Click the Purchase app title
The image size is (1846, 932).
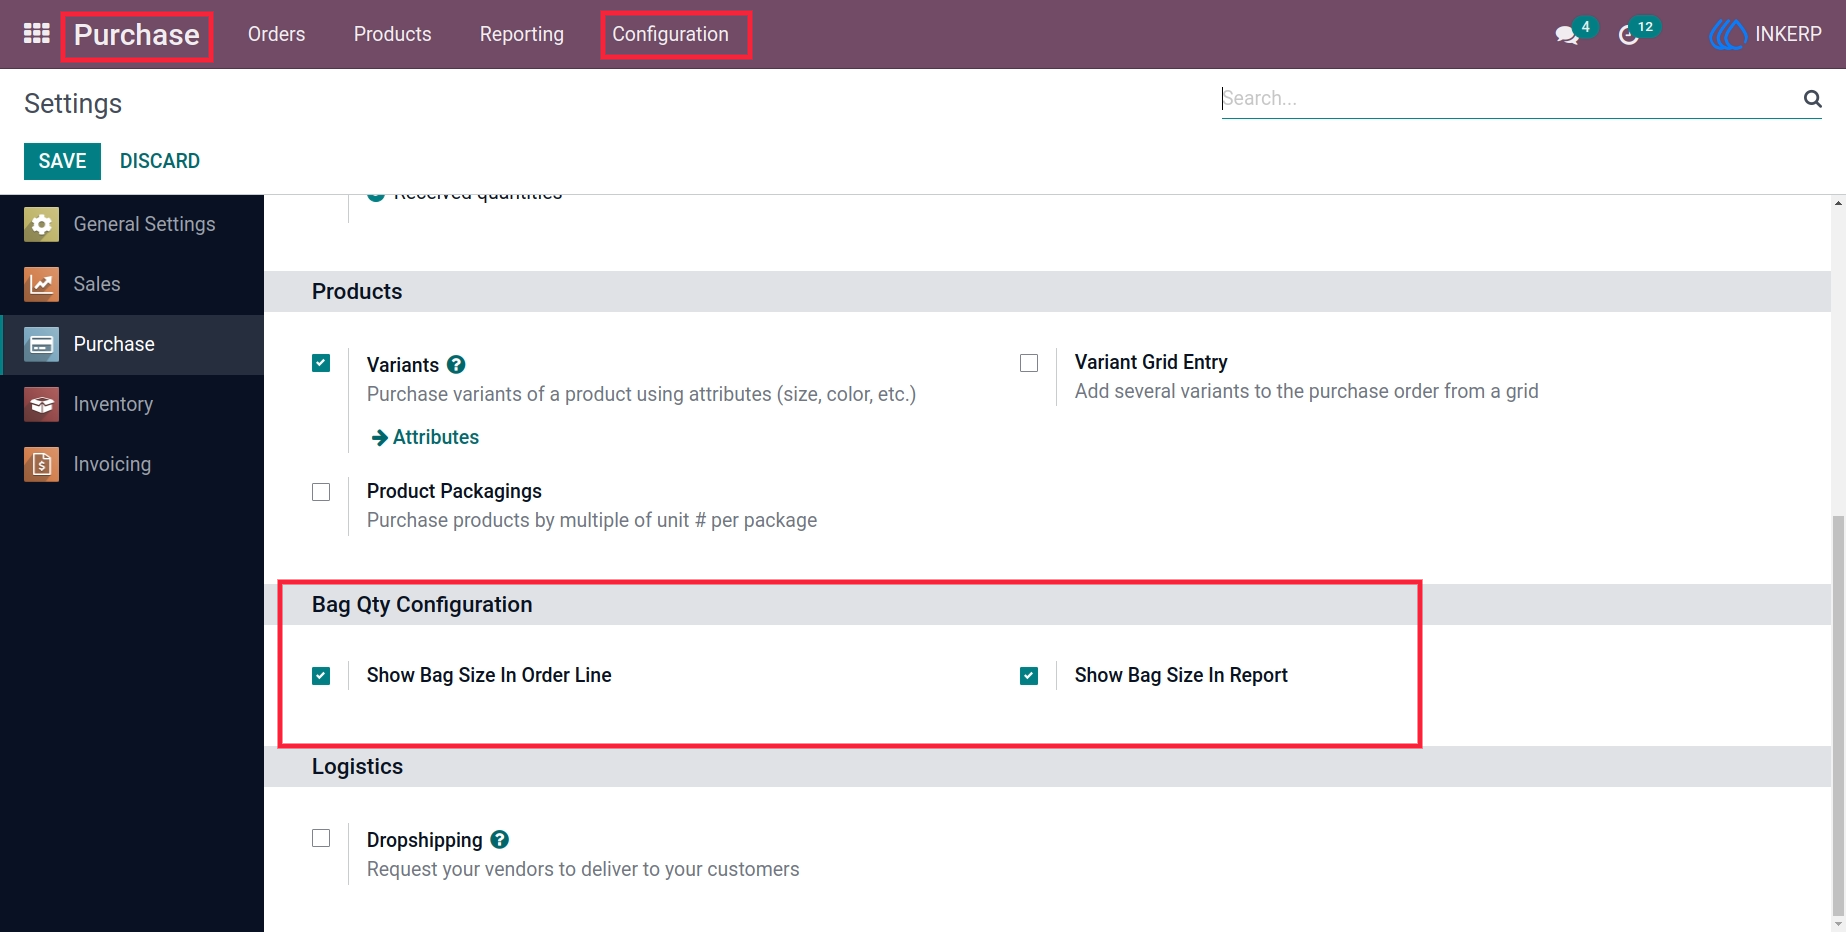(137, 35)
